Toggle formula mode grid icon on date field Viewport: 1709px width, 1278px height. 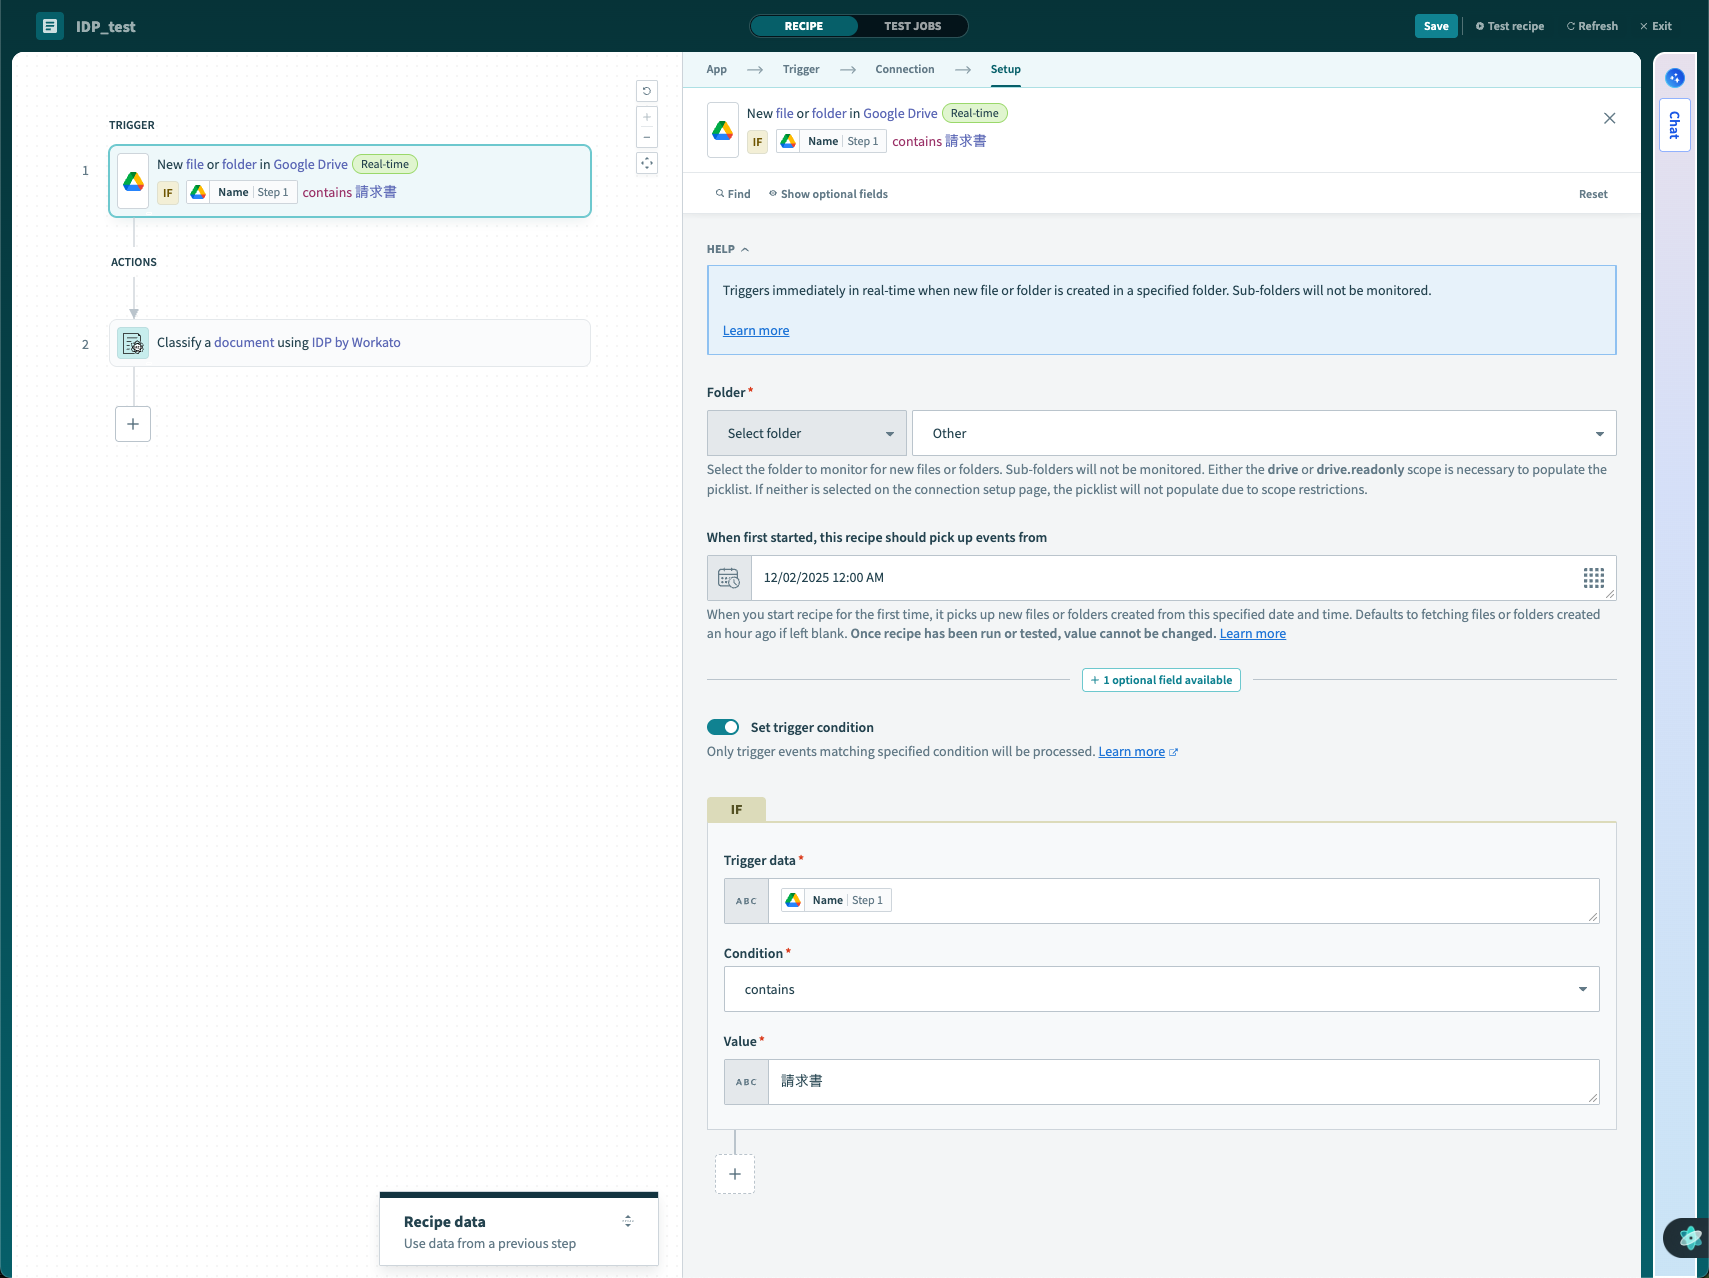coord(1594,578)
